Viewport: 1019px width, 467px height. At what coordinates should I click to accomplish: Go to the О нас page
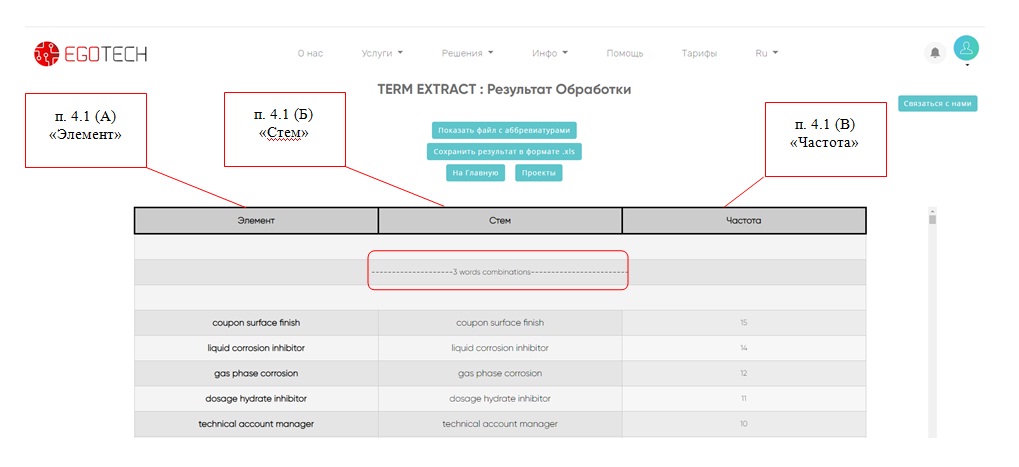310,53
